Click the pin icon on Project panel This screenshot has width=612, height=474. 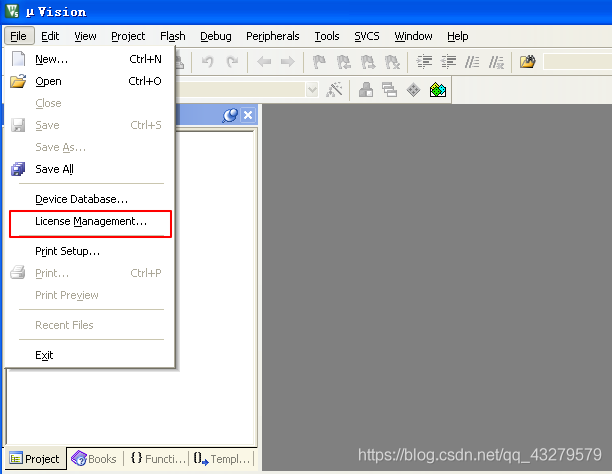click(230, 115)
